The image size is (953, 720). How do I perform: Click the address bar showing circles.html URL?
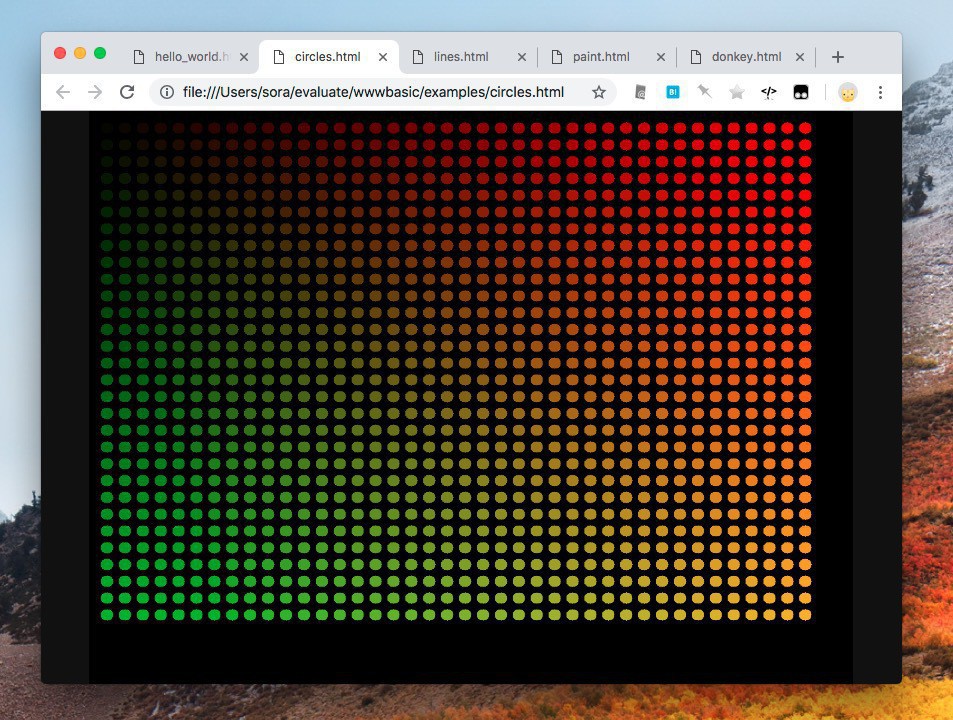373,93
